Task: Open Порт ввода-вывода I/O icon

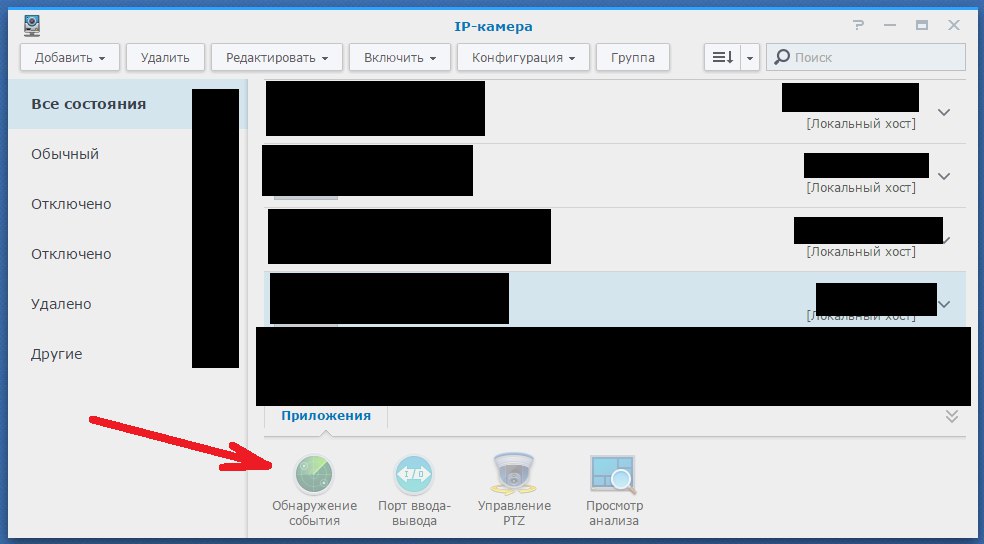Action: [x=414, y=475]
